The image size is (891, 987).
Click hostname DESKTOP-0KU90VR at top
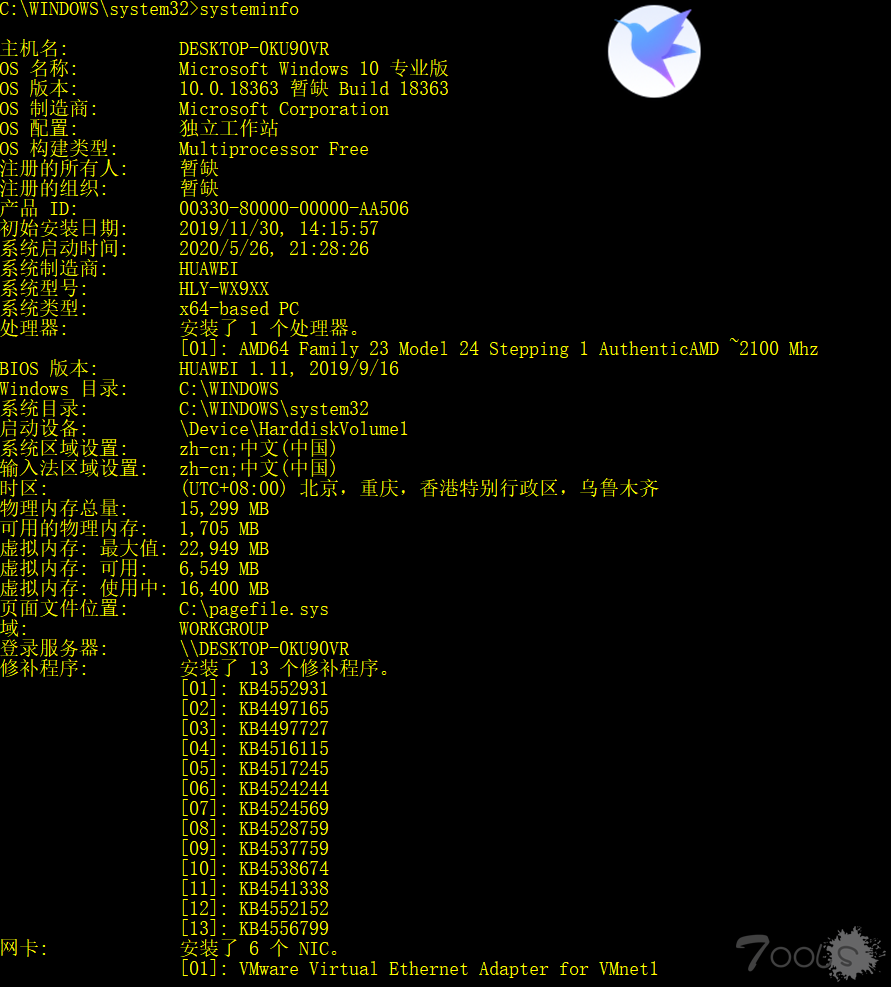[254, 49]
